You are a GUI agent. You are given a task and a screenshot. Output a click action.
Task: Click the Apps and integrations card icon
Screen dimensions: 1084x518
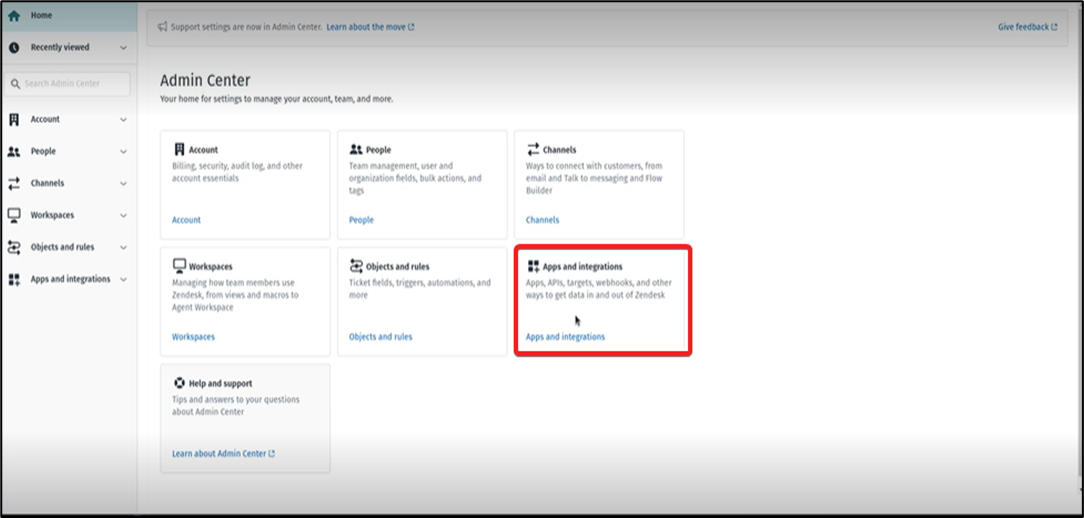533,266
